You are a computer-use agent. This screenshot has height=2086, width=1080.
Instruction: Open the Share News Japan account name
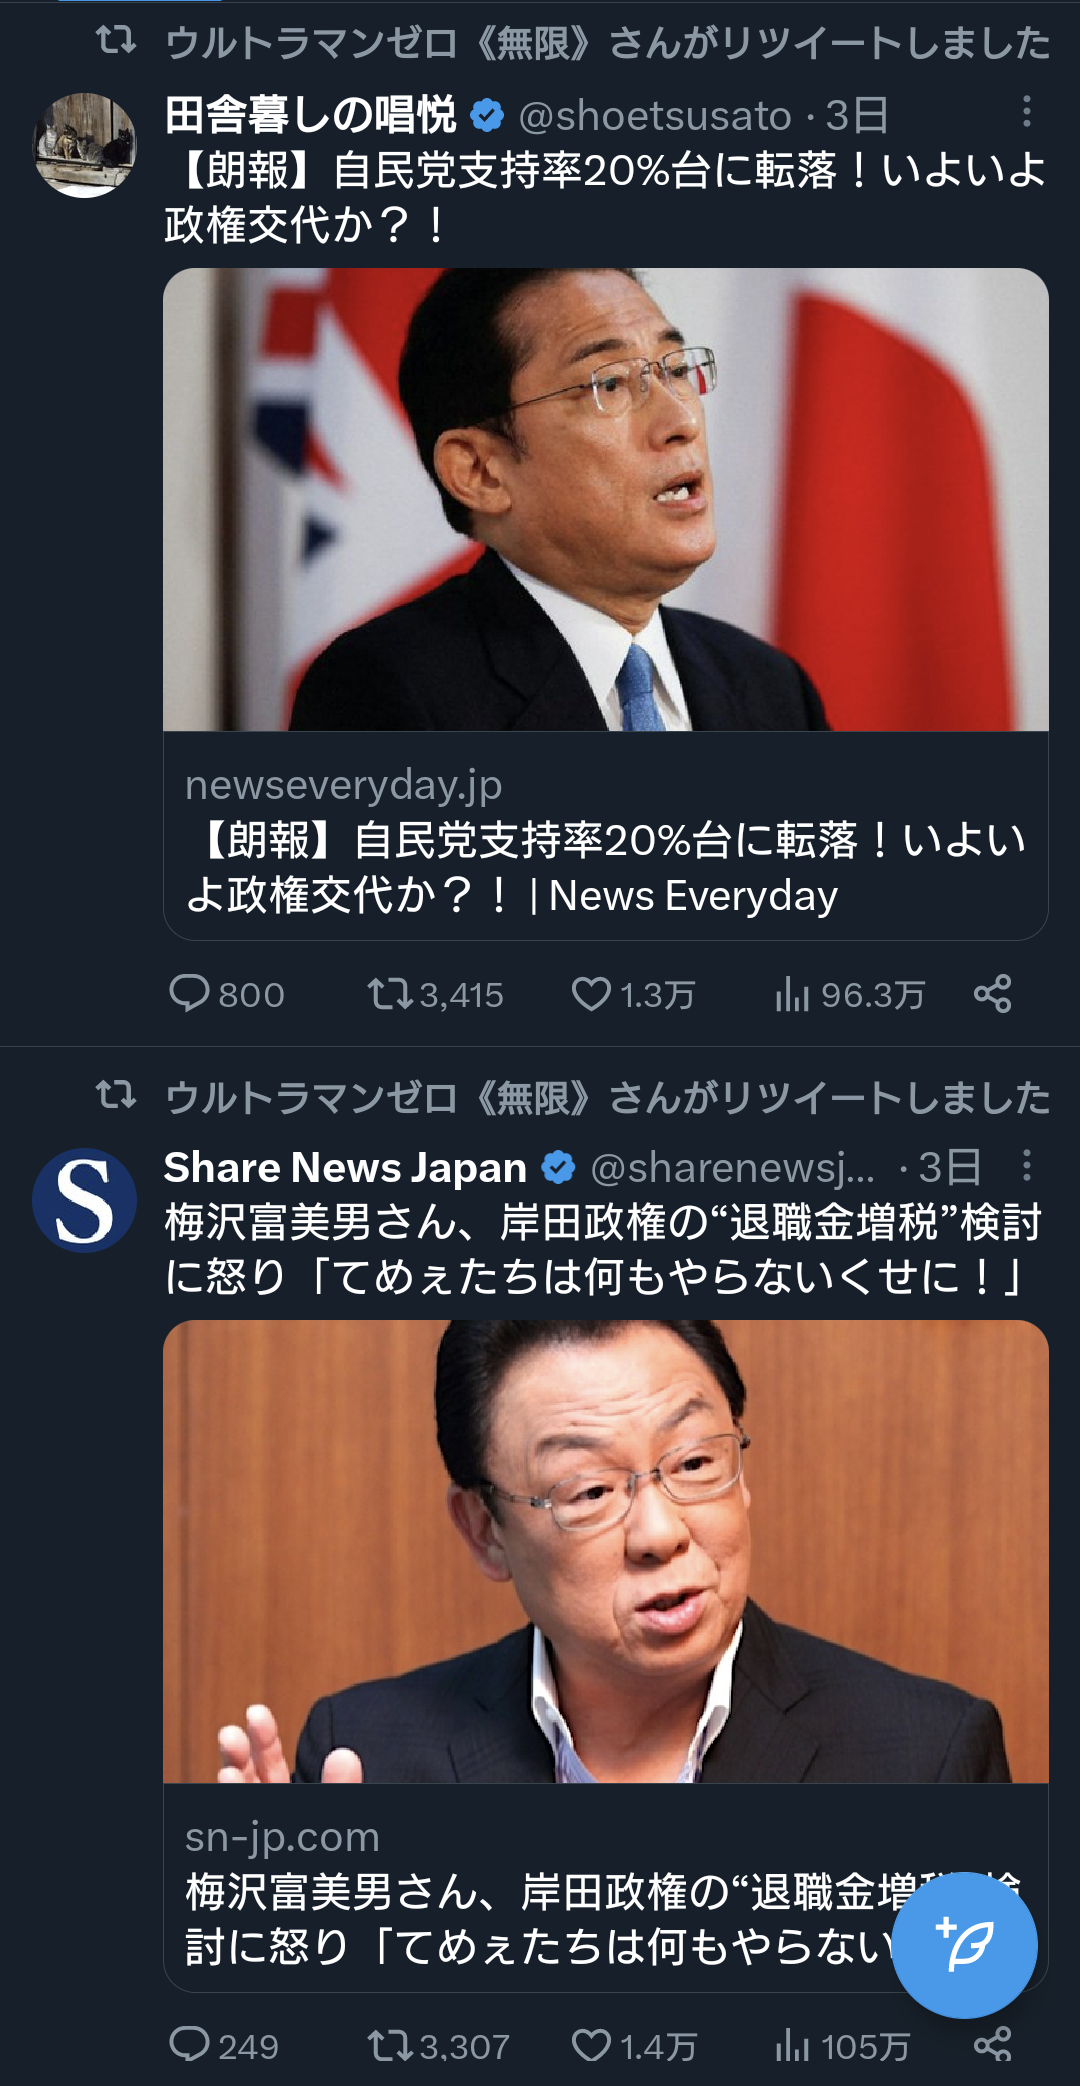(345, 1167)
